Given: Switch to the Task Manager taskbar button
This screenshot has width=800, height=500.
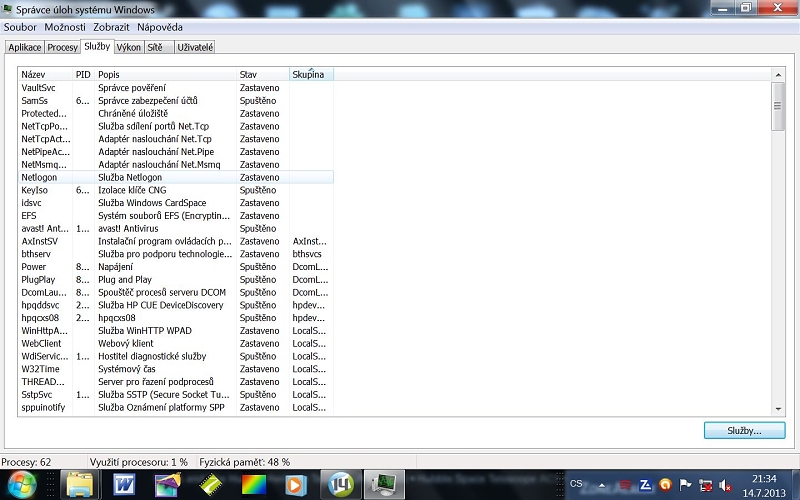Looking at the screenshot, I should pos(384,484).
